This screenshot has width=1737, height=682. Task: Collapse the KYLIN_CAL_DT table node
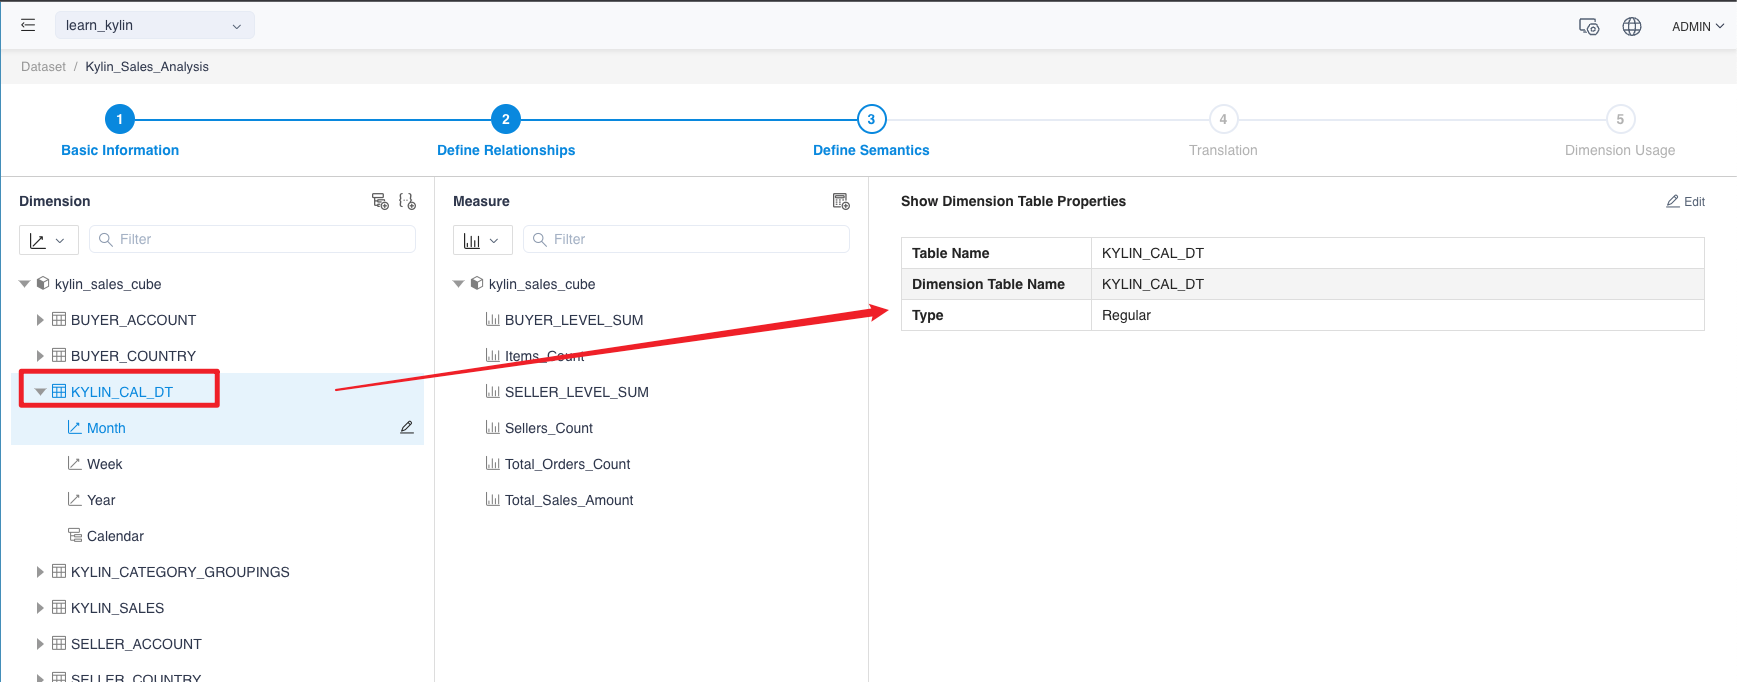(x=40, y=392)
